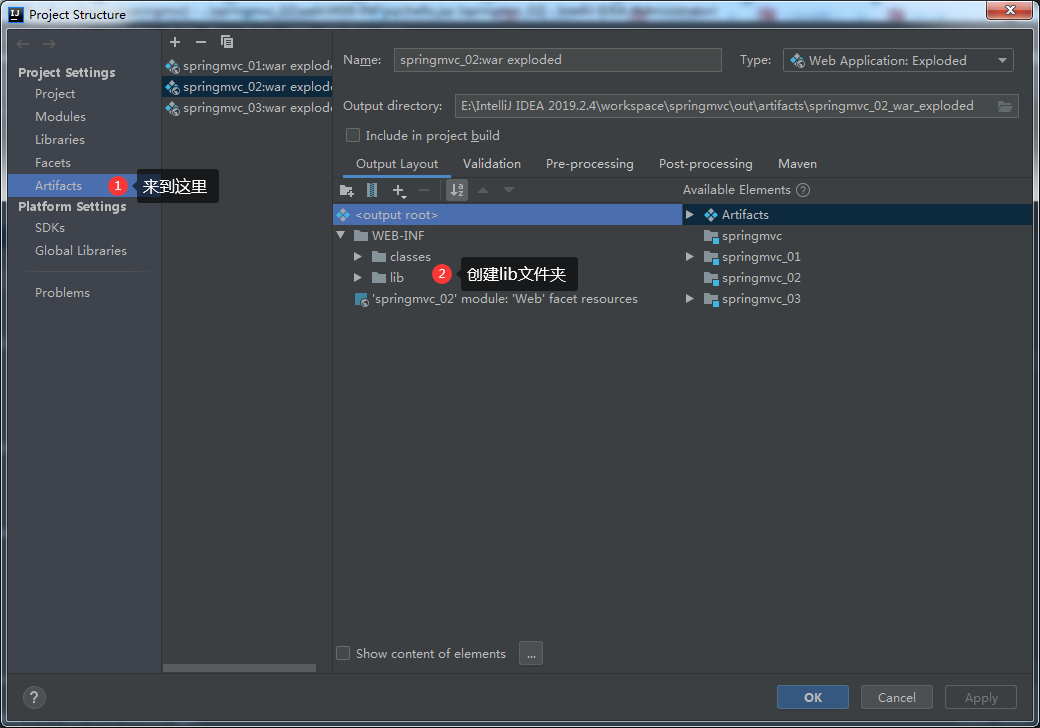Viewport: 1040px width, 728px height.
Task: Click the Create Directory toolbar icon
Action: pyautogui.click(x=347, y=190)
